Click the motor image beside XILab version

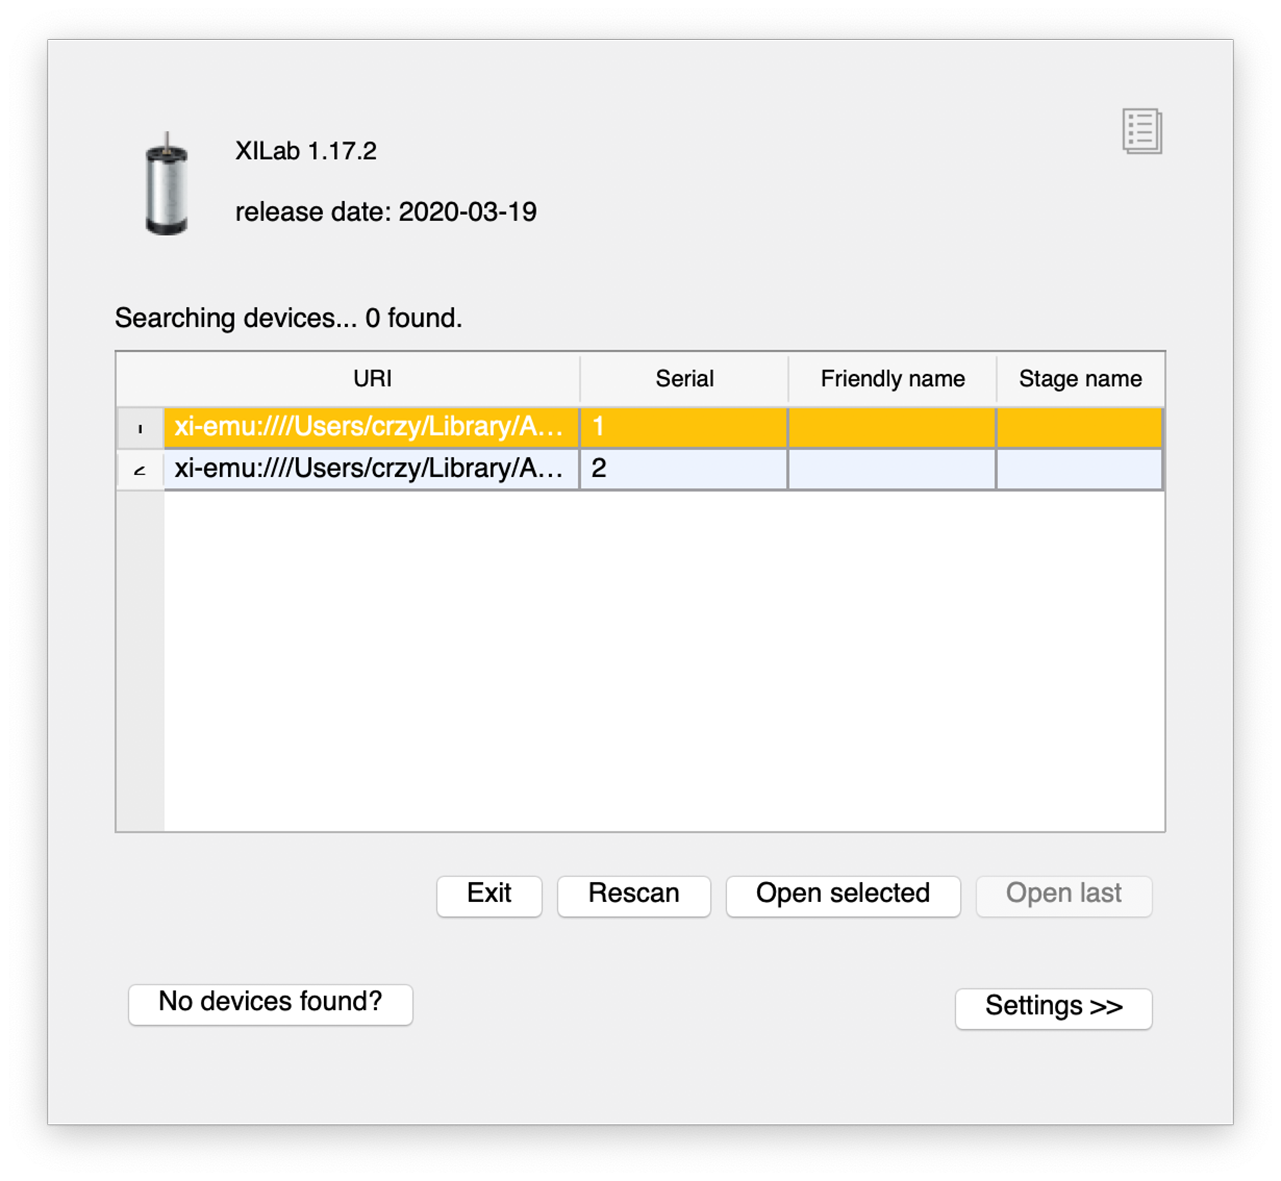[x=167, y=184]
